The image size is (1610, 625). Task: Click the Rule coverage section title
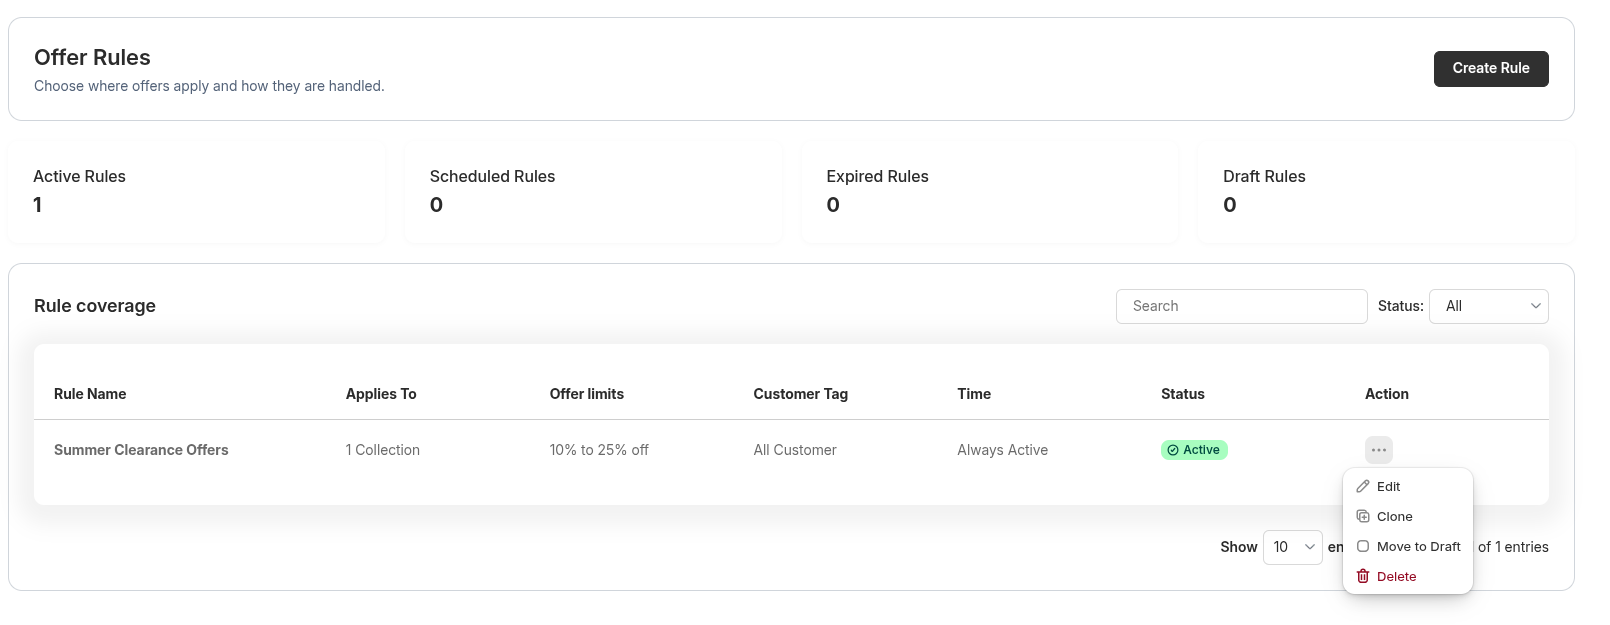(95, 306)
